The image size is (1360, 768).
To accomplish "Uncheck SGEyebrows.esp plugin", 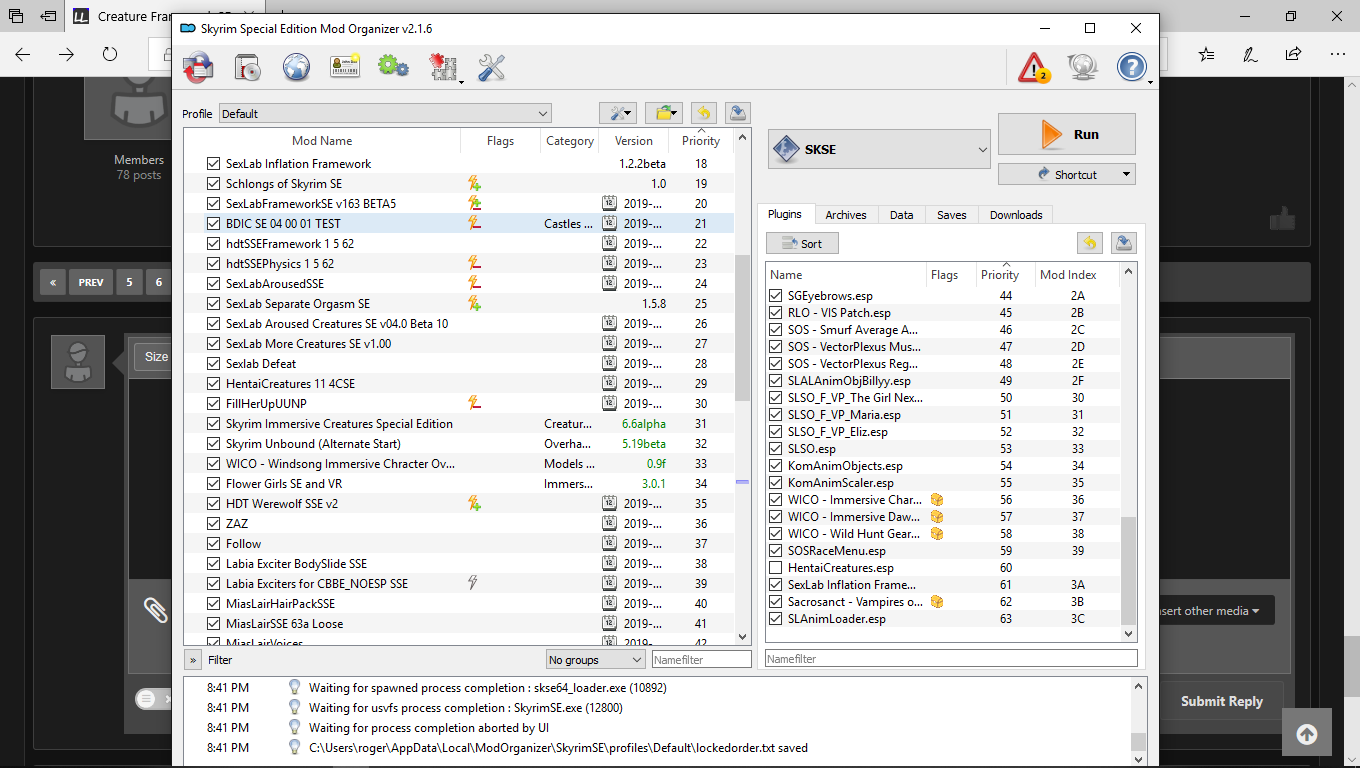I will click(x=775, y=296).
